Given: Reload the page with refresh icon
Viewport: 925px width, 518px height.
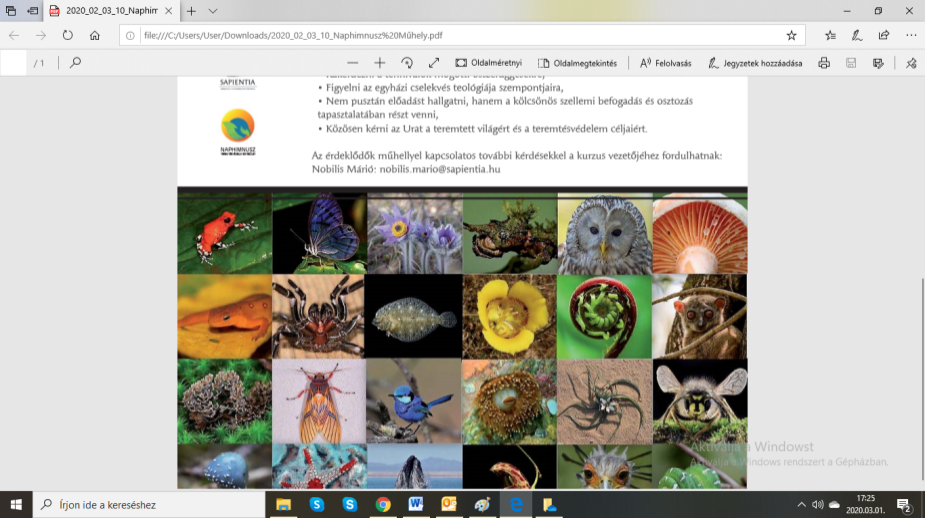Looking at the screenshot, I should click(x=68, y=35).
